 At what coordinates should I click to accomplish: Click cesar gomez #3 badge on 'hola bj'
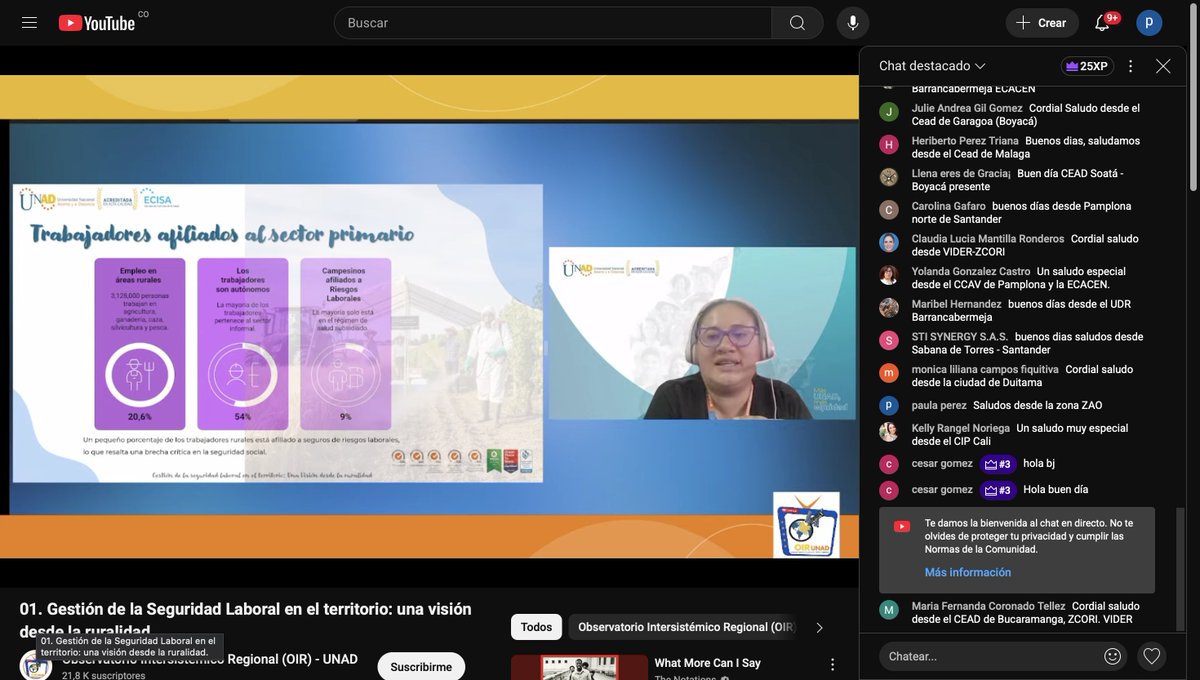click(998, 464)
